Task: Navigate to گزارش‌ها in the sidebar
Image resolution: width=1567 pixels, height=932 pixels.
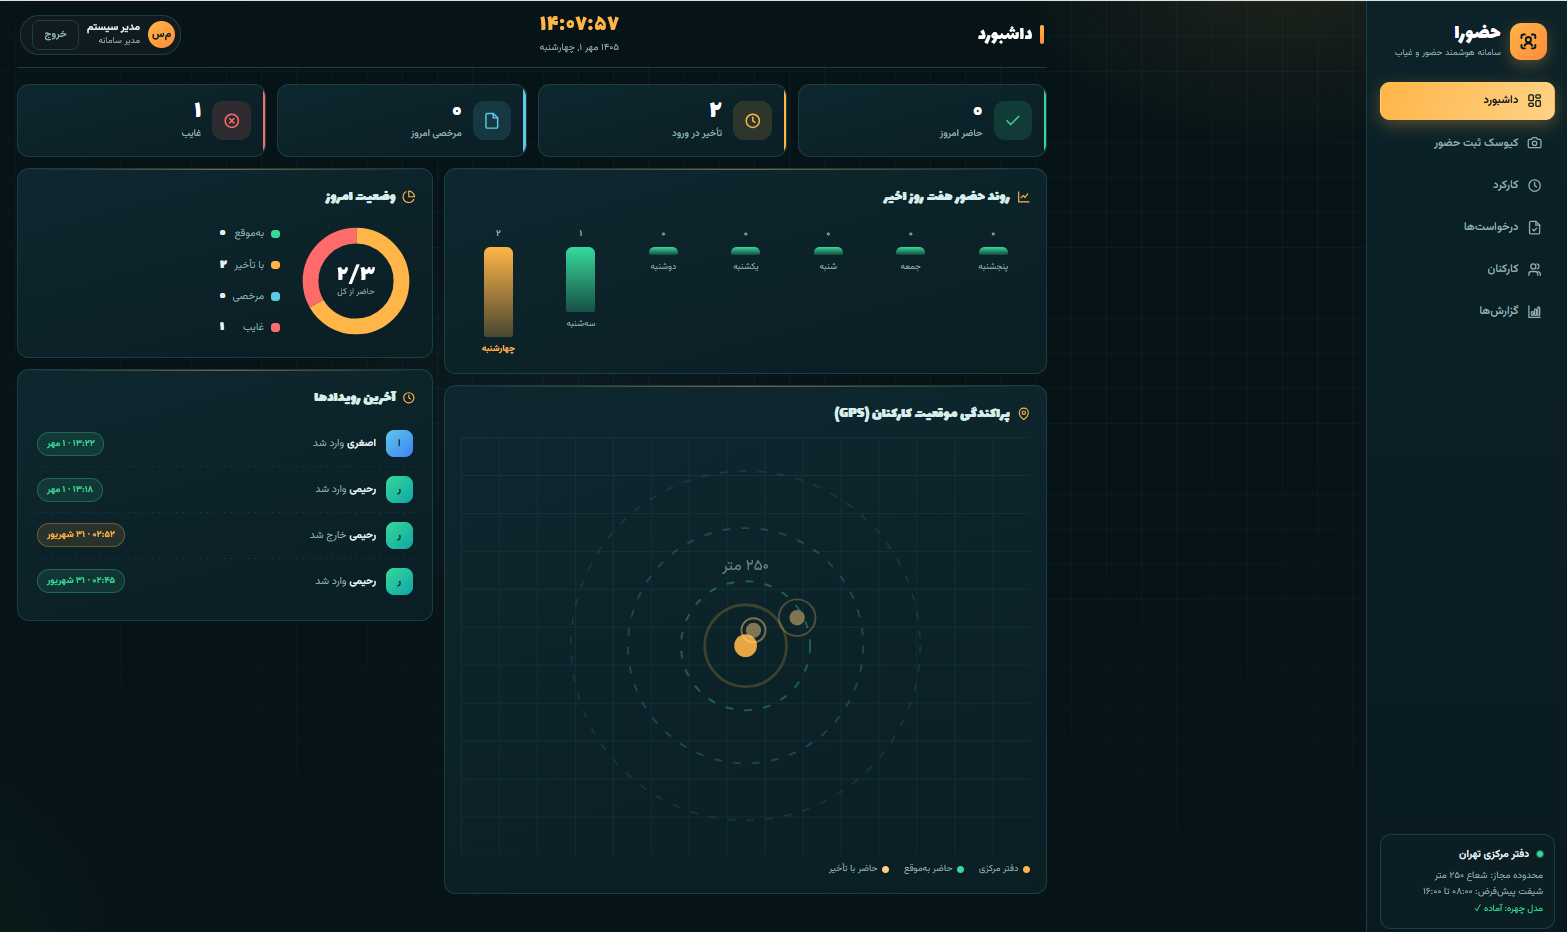Action: [1467, 311]
